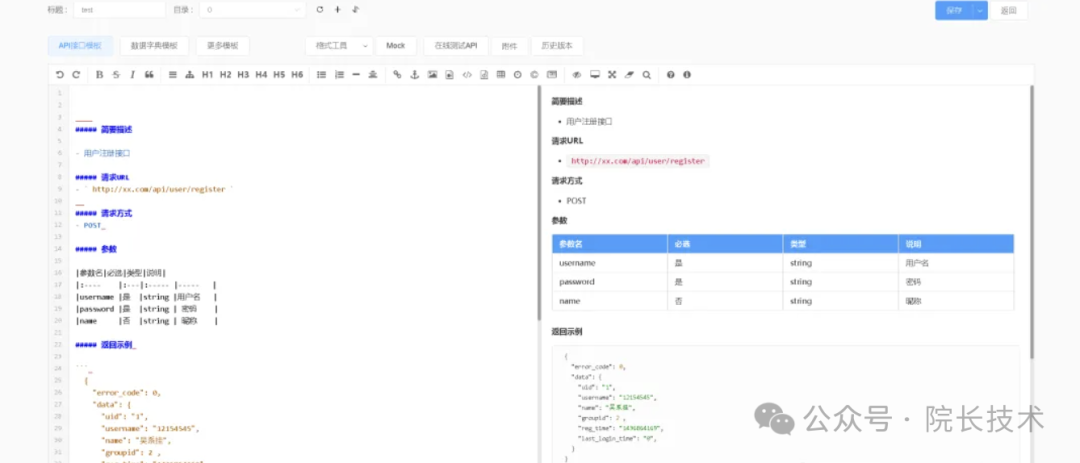Click the preview pane scrollbar
1080x463 pixels.
(1031, 222)
